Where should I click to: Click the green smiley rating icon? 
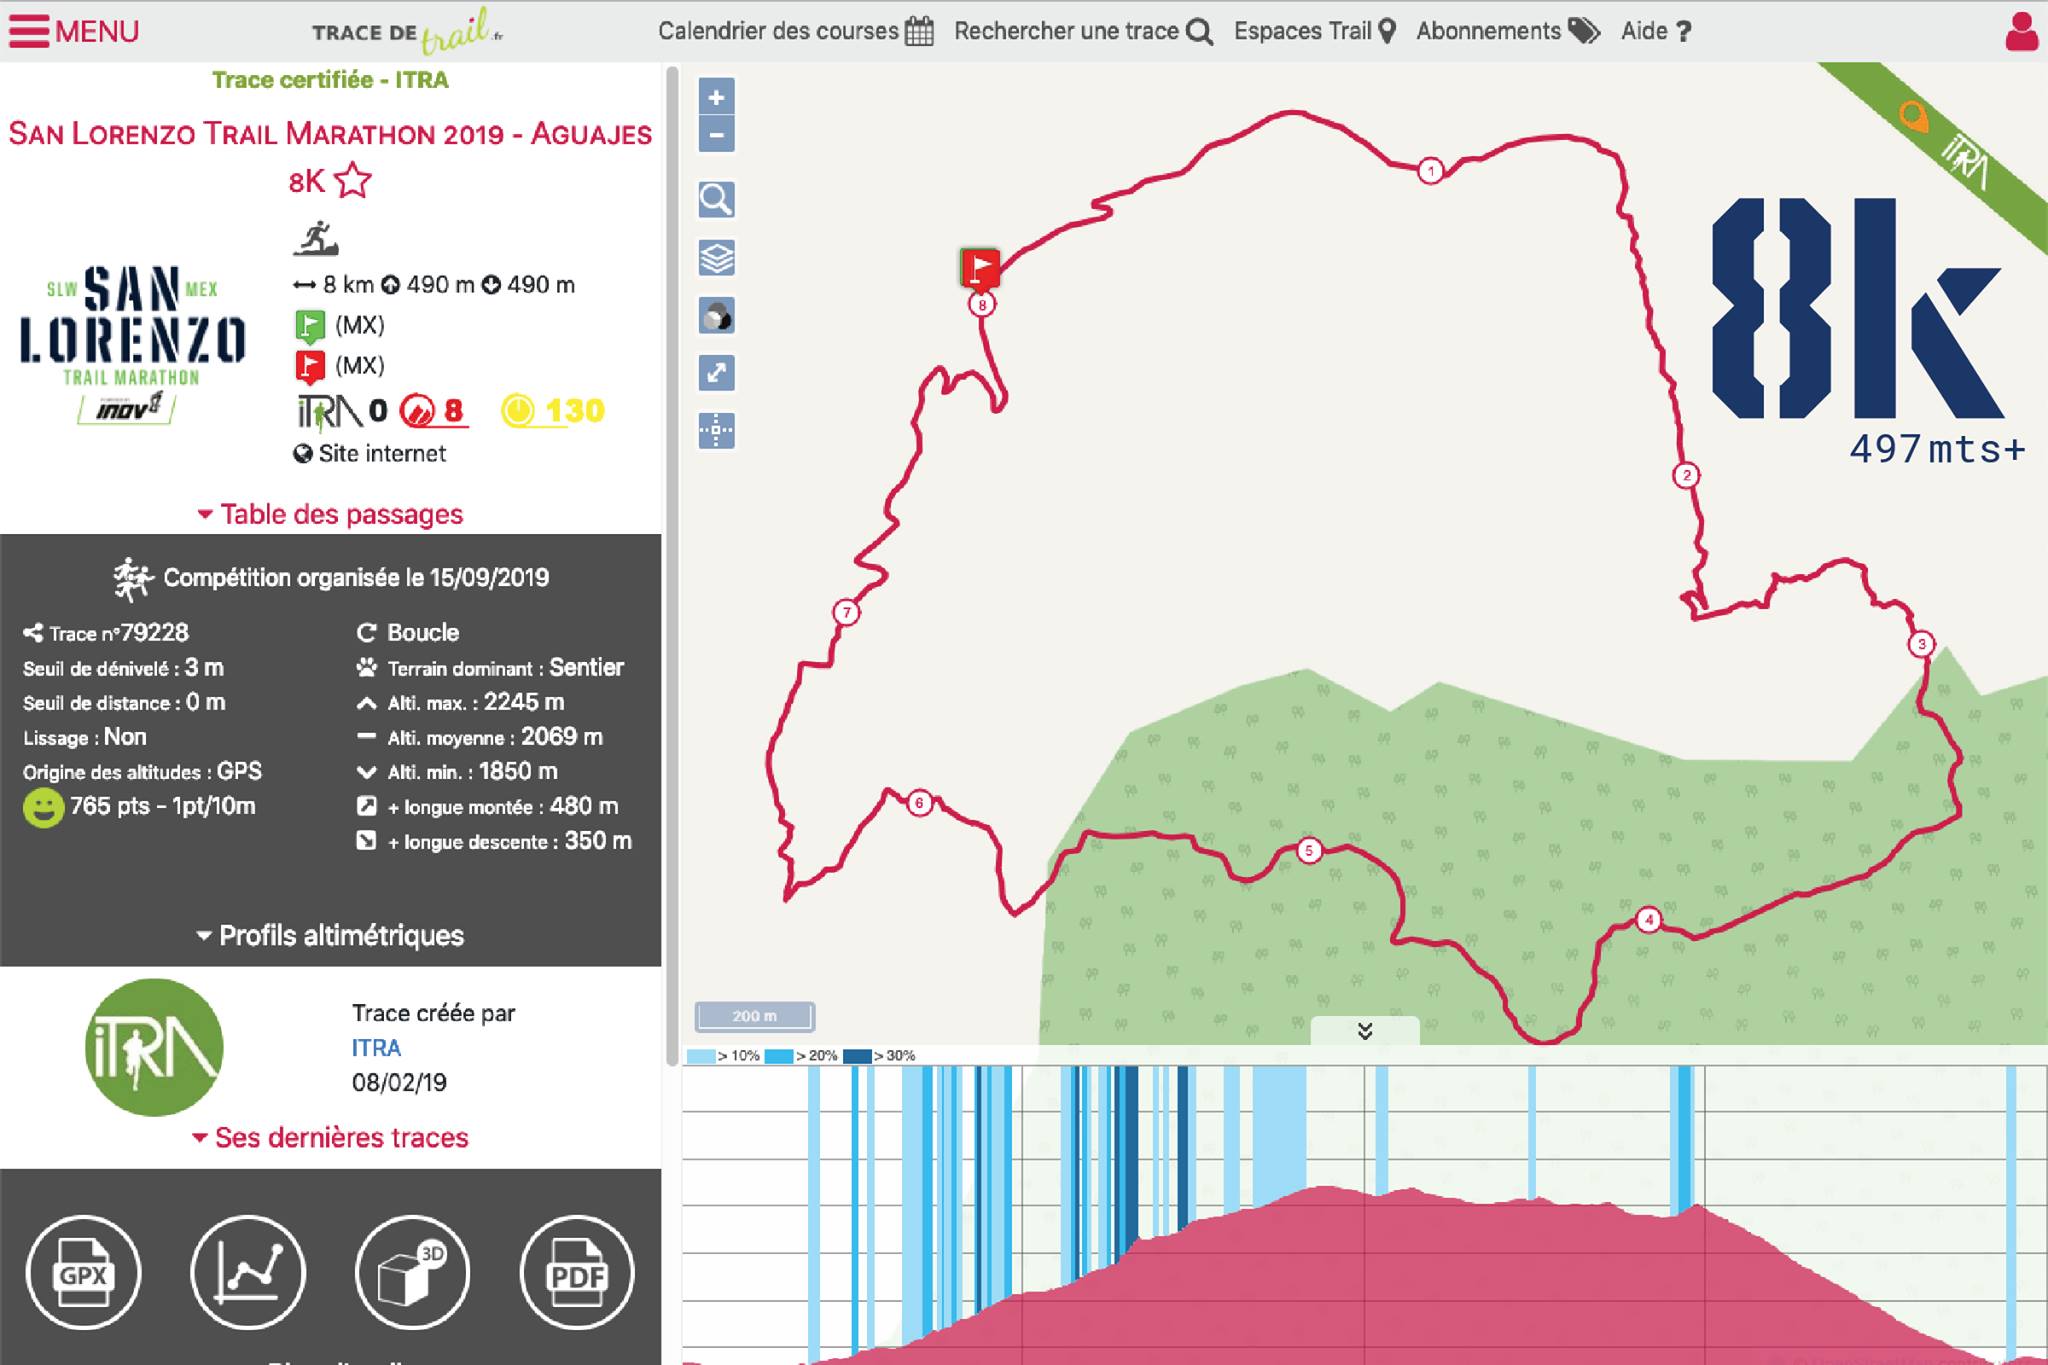43,807
